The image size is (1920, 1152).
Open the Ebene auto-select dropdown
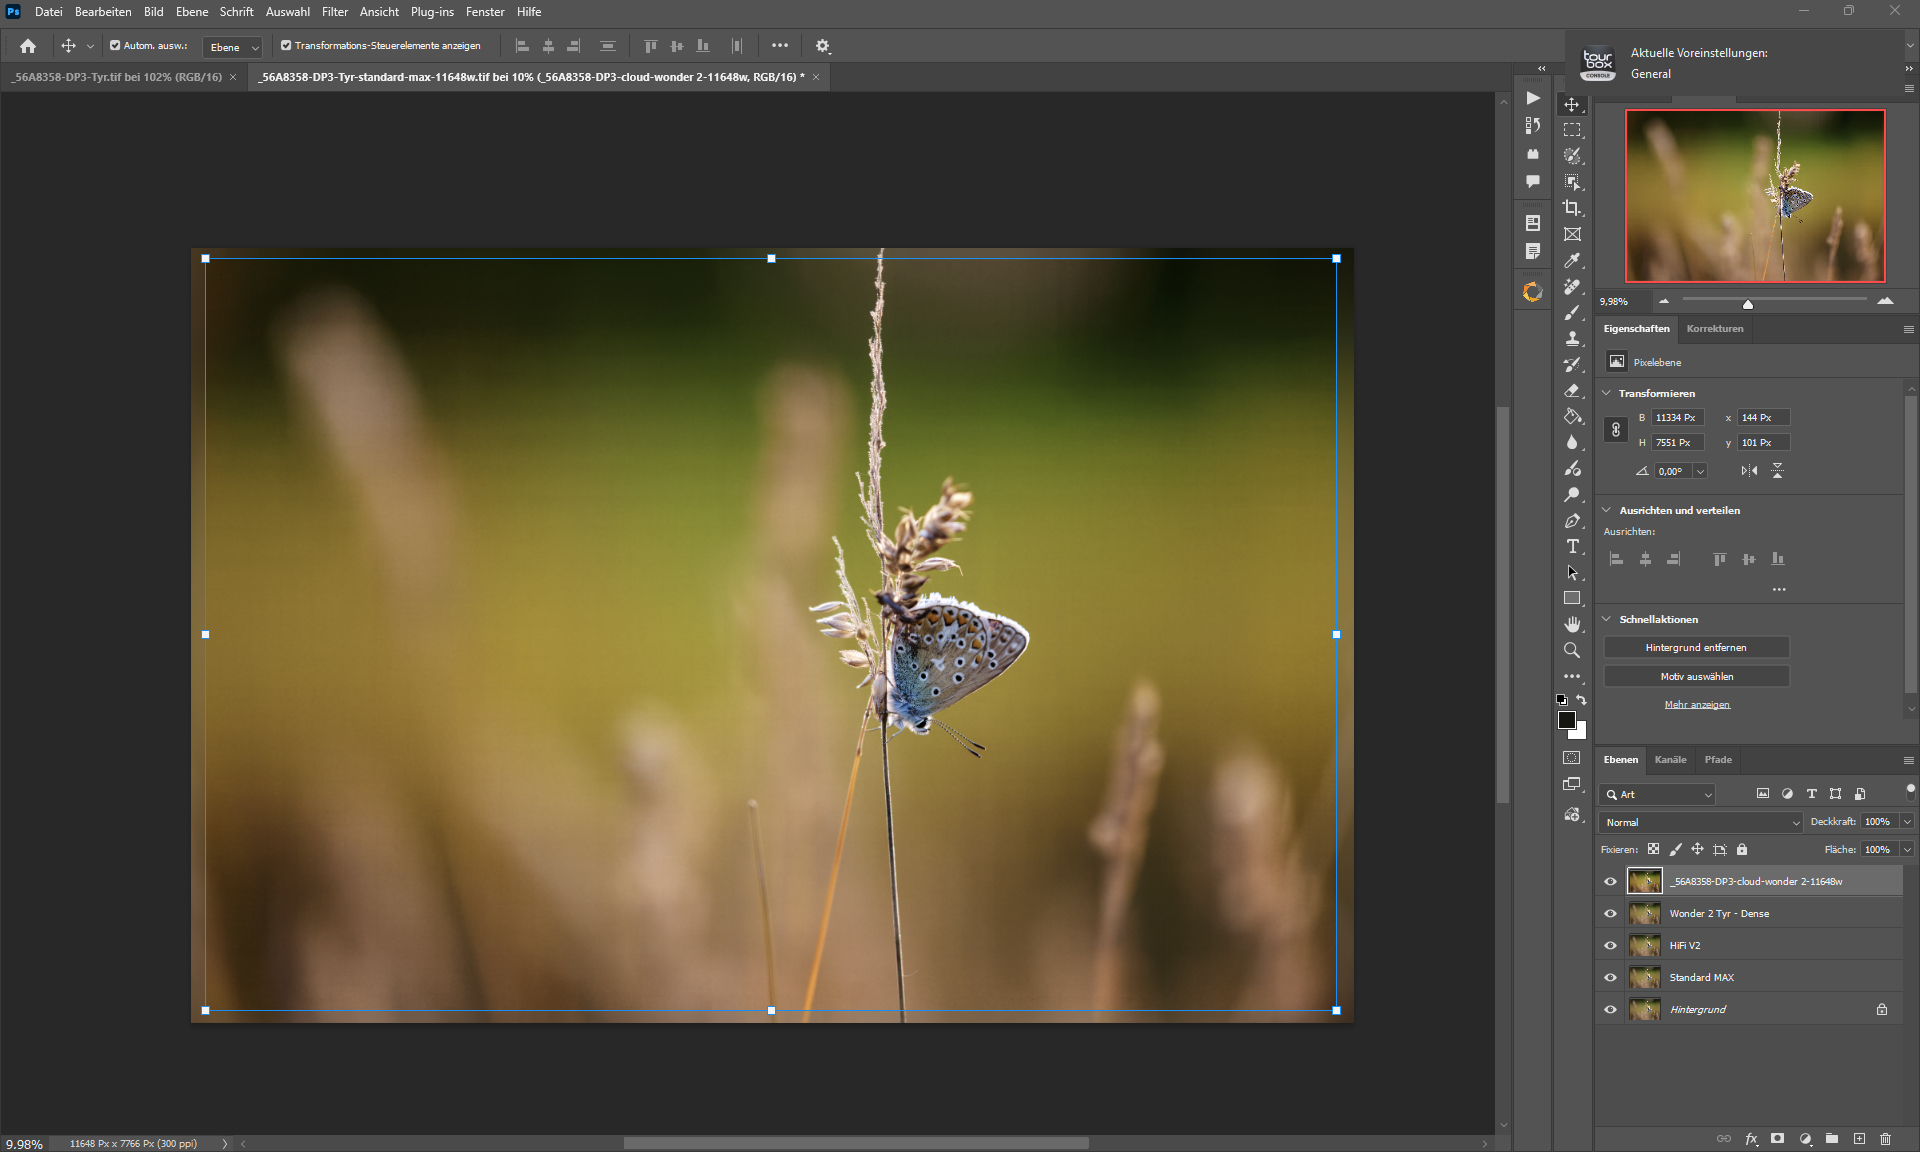[x=233, y=47]
